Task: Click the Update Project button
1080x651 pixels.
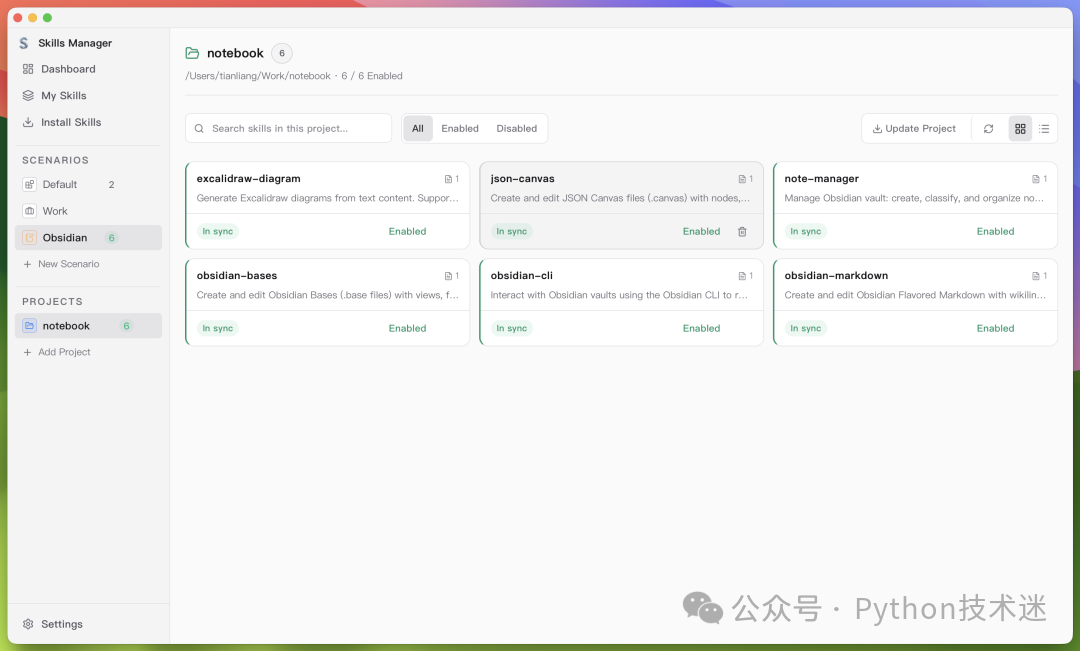Action: 915,128
